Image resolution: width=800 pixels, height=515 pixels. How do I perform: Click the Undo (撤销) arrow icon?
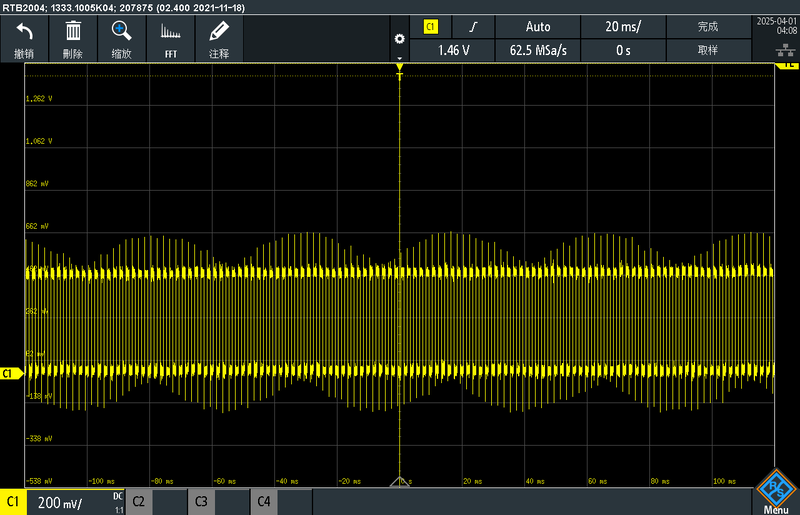(x=25, y=38)
